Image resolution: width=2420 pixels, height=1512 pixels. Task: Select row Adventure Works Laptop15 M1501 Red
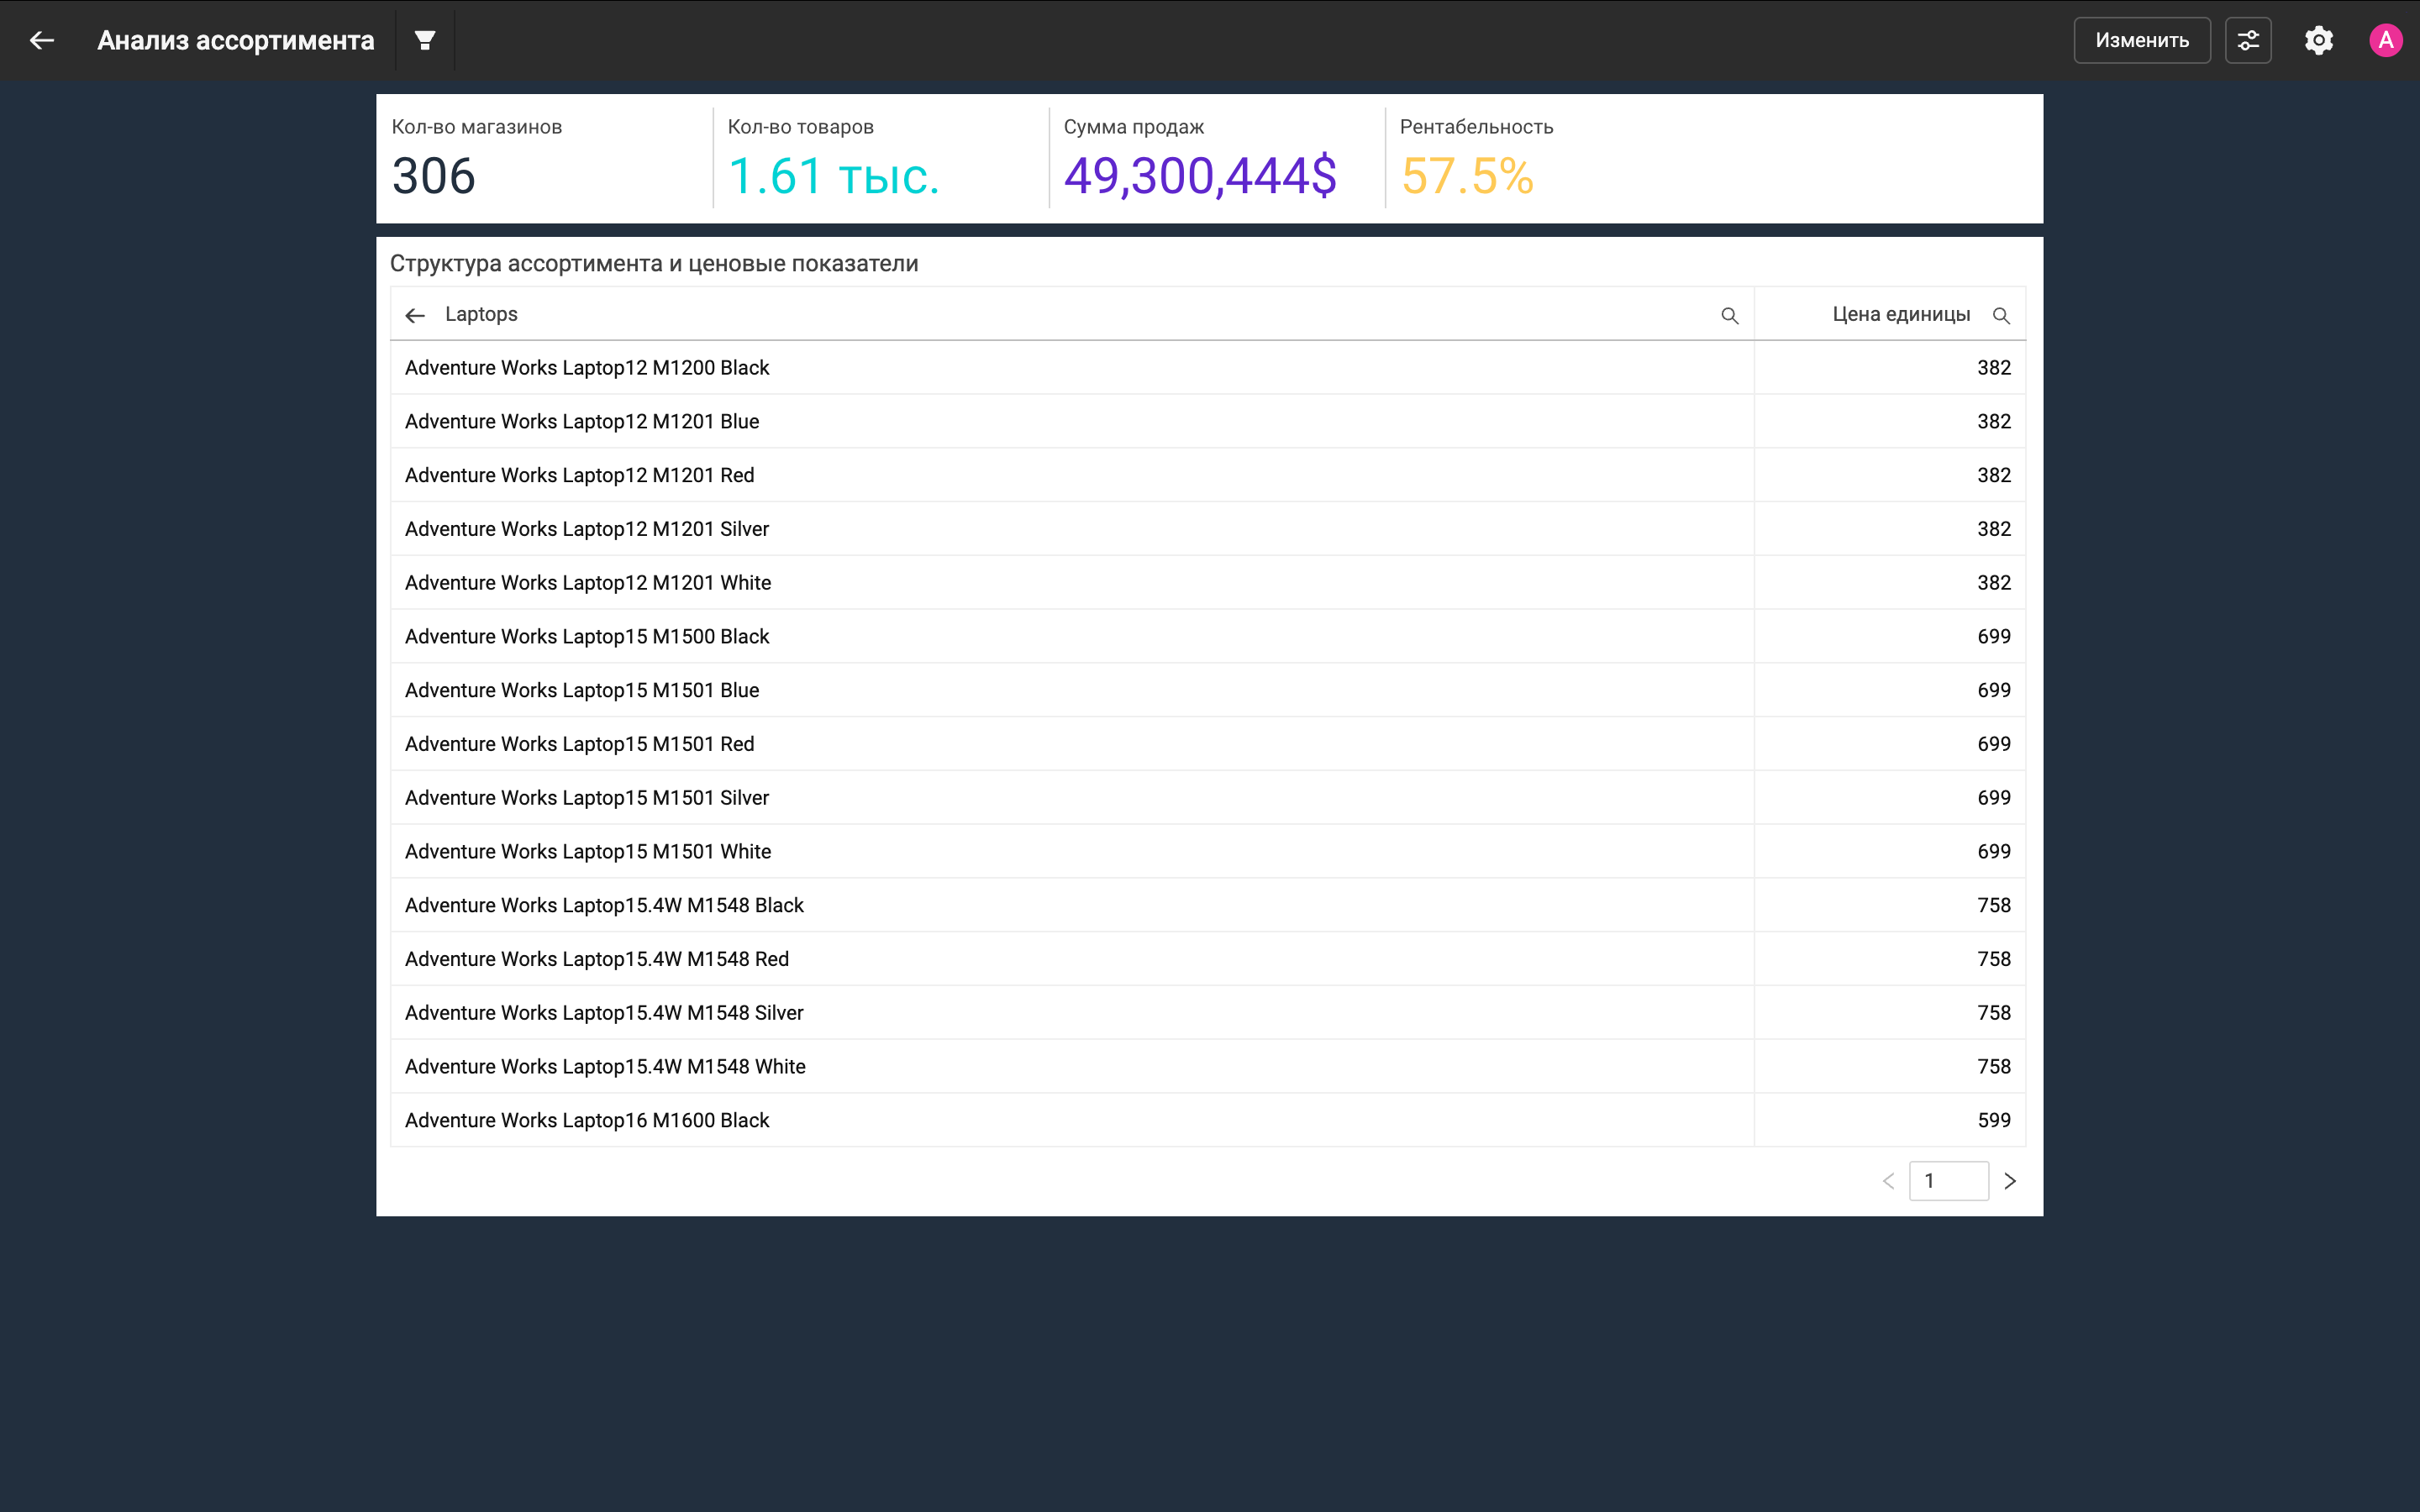(x=1208, y=744)
